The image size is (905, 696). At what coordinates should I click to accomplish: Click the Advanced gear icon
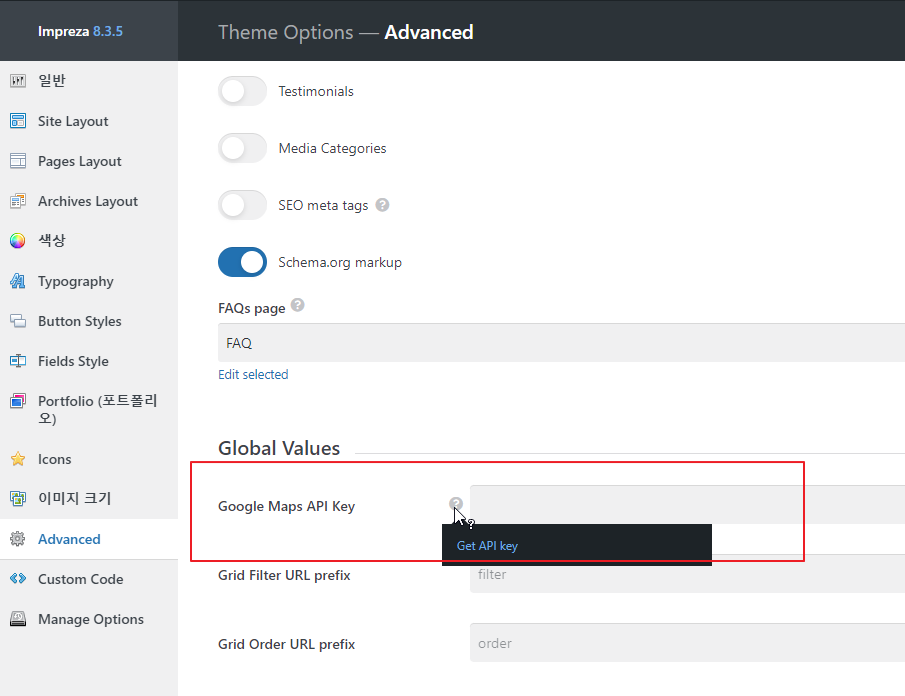[x=18, y=539]
